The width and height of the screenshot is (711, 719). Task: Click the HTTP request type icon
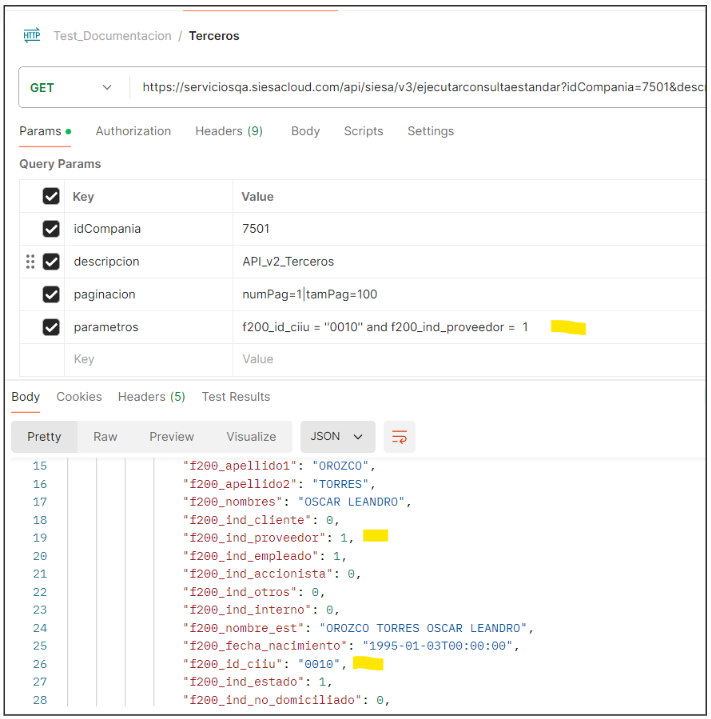tap(31, 36)
